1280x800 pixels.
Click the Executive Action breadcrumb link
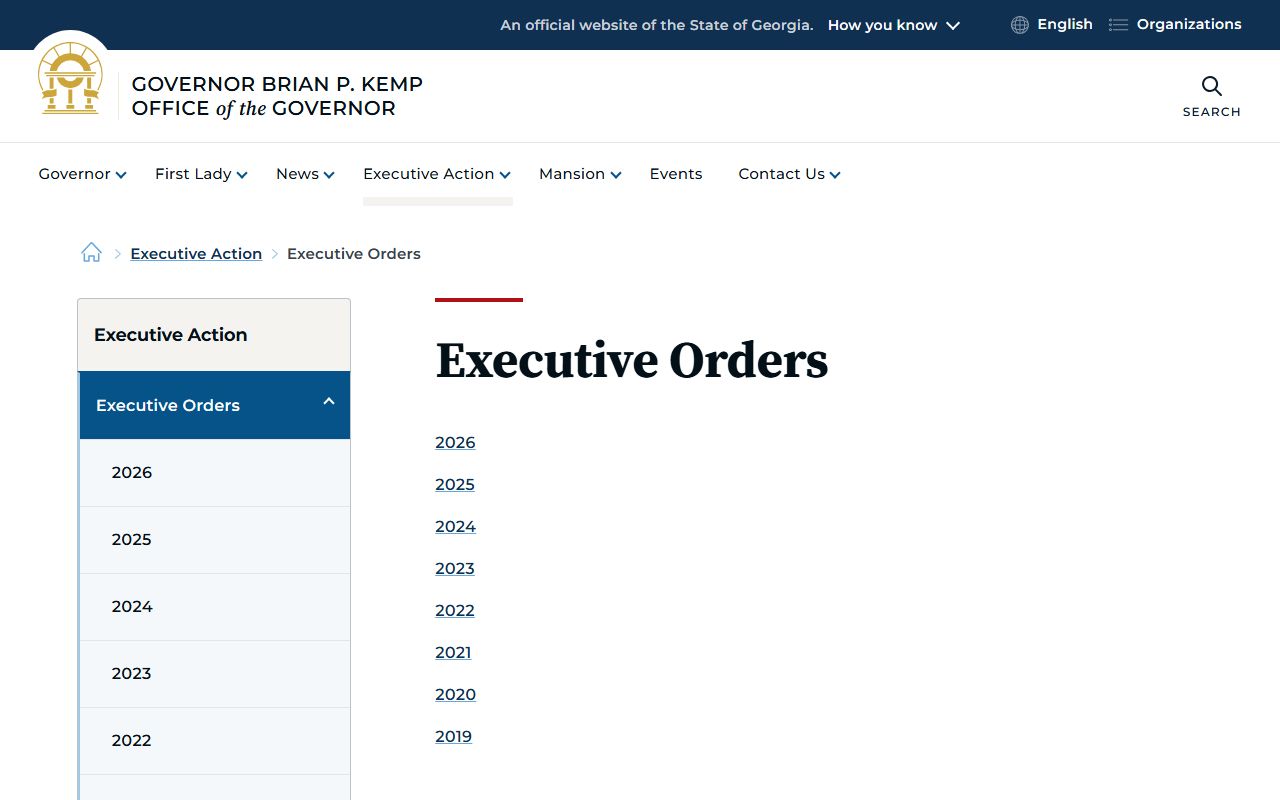click(x=196, y=254)
